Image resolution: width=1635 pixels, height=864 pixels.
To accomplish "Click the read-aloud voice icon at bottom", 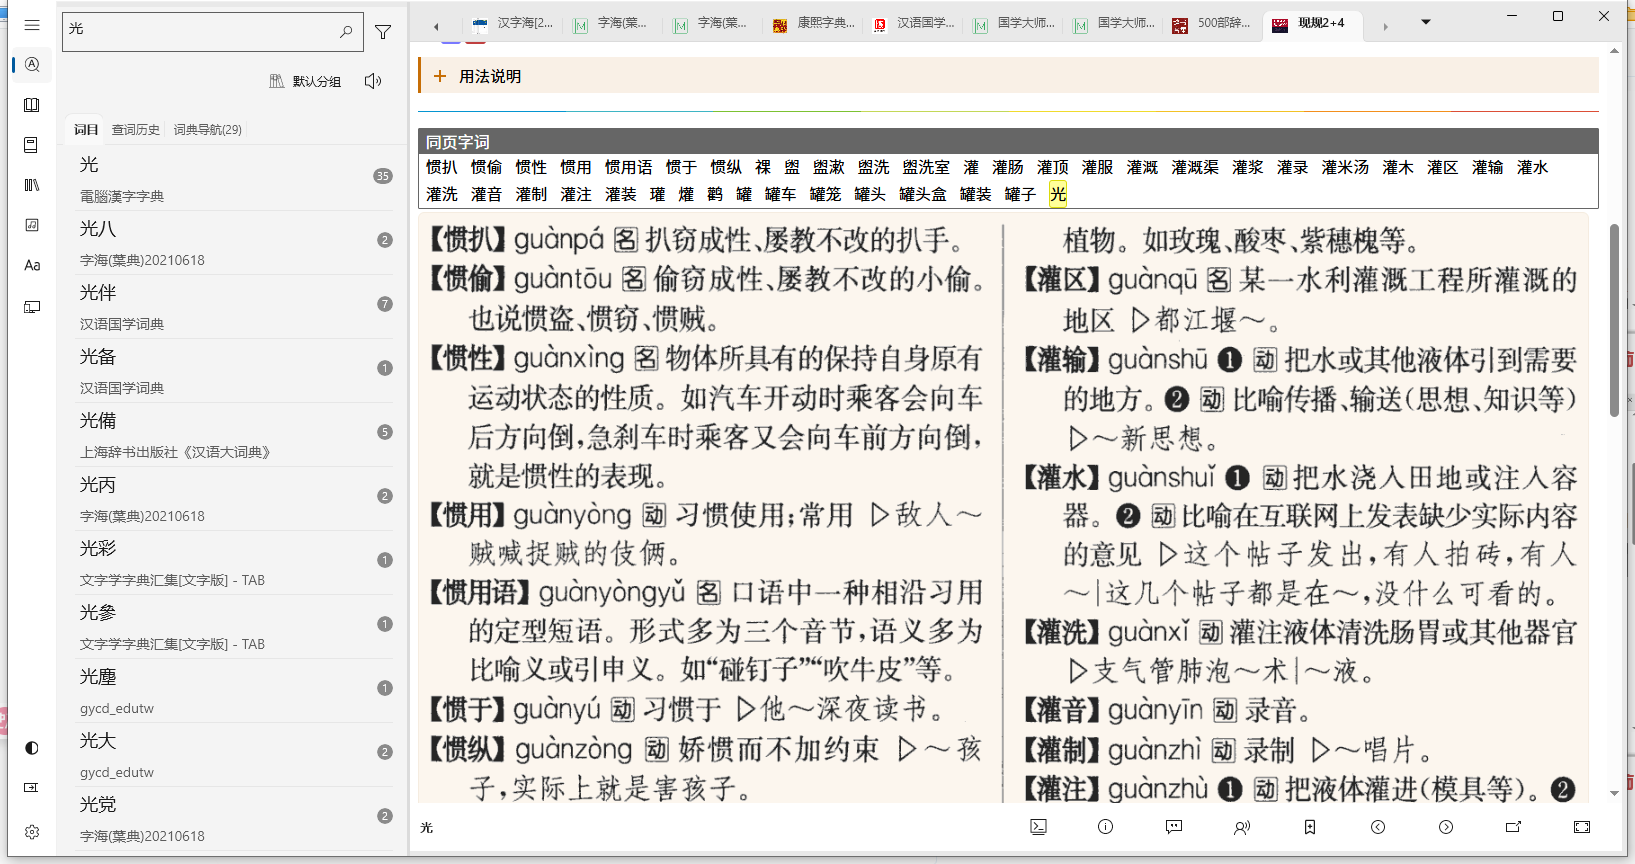I will pos(1242,827).
